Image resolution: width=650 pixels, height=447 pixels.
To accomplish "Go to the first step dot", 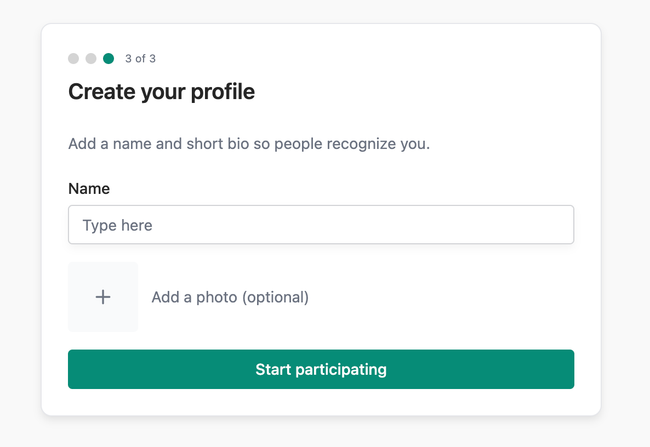I will (x=73, y=59).
